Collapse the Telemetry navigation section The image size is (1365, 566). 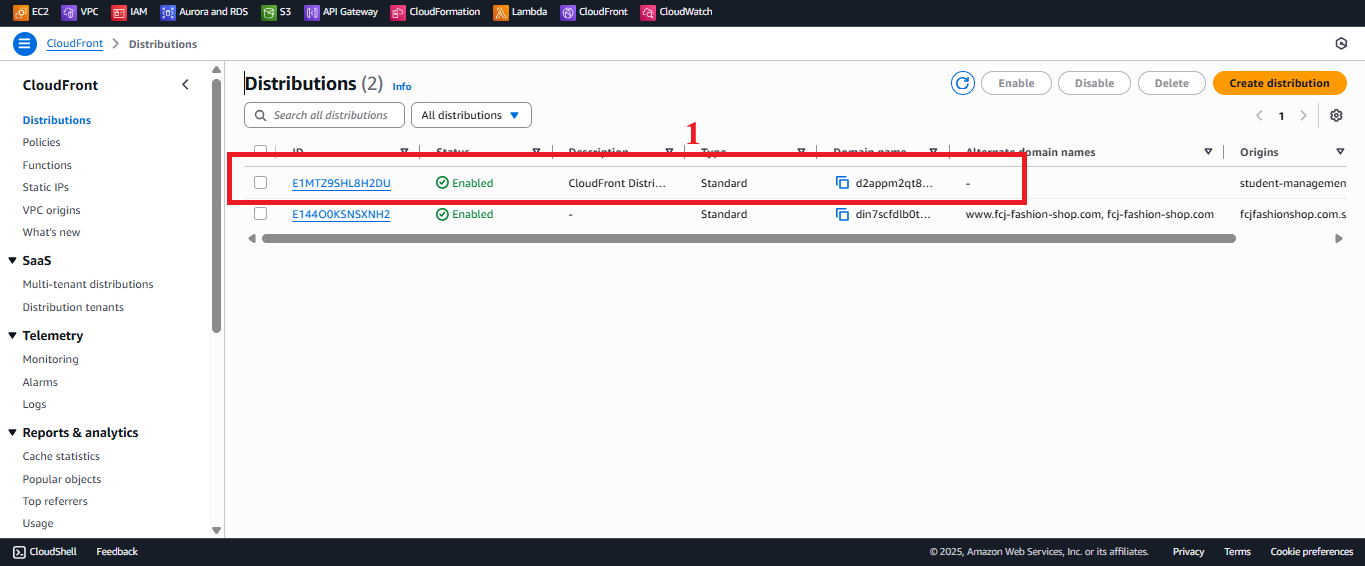pos(13,336)
